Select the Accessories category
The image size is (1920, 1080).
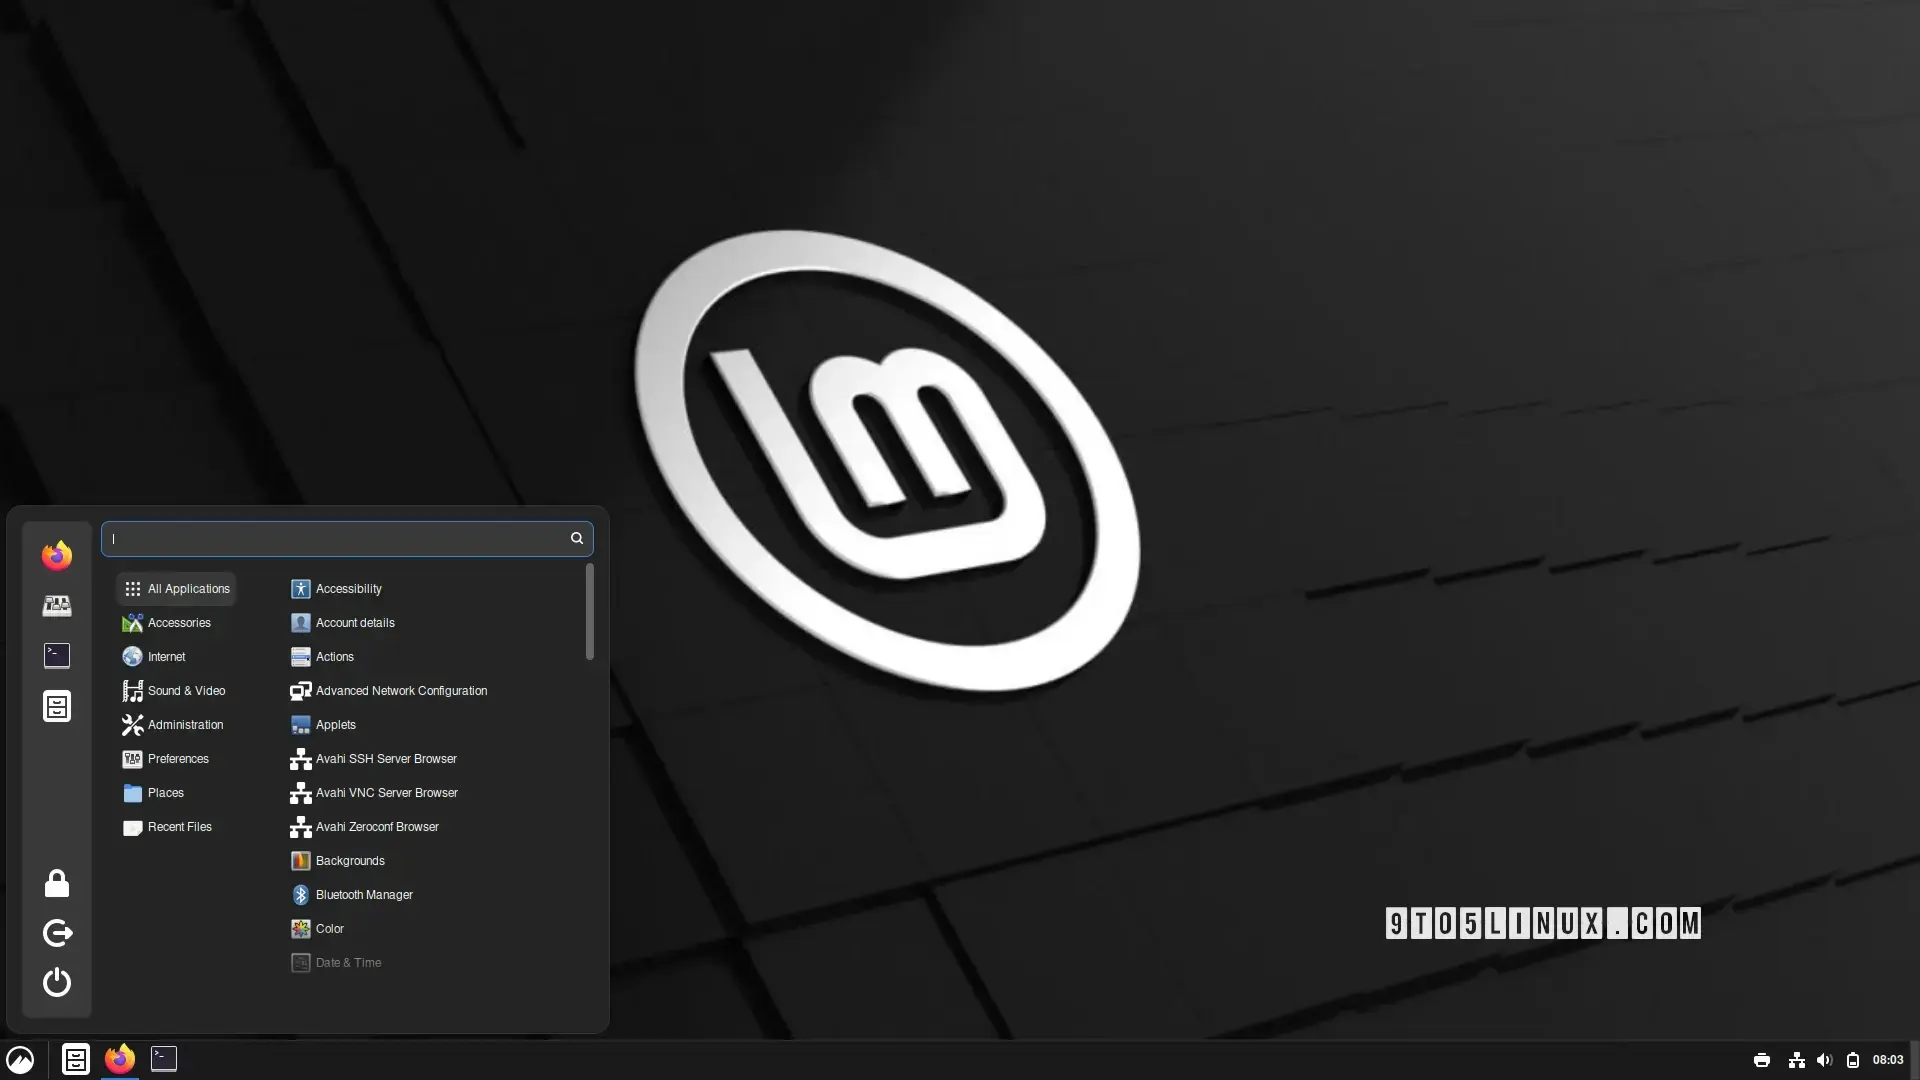[178, 623]
